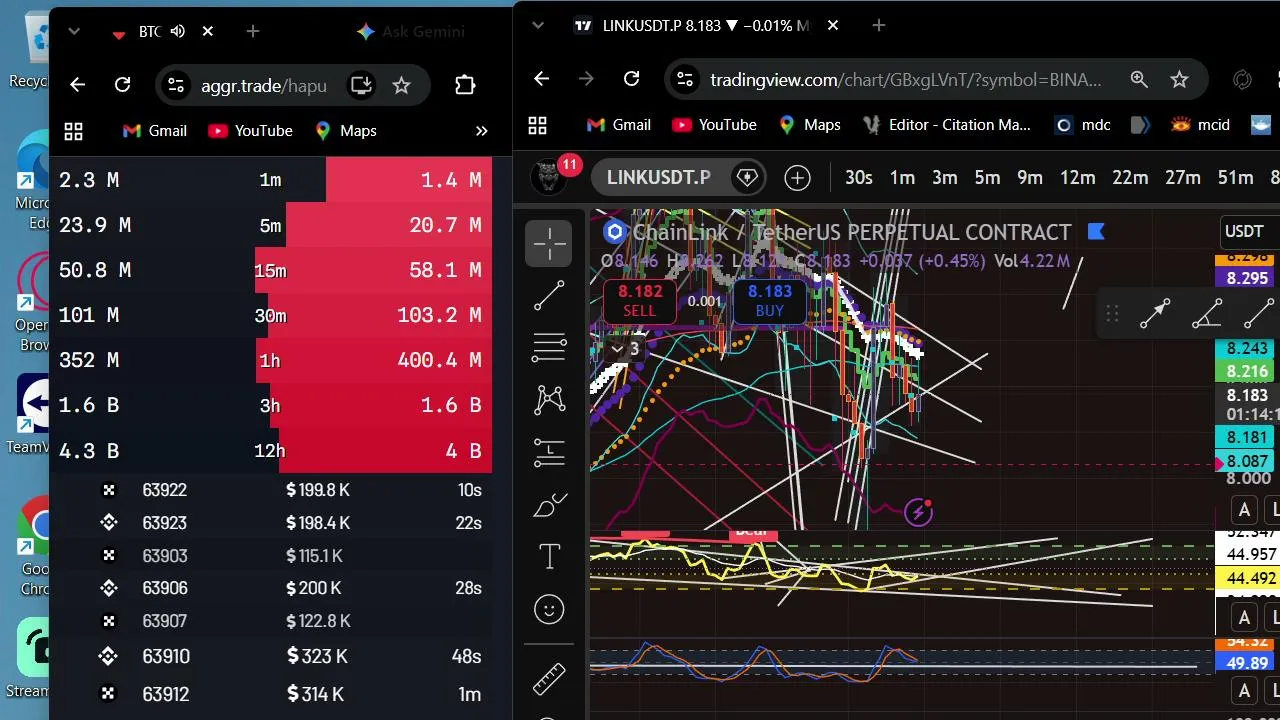Pick the arrow line tool in floating toolbar
Image resolution: width=1280 pixels, height=720 pixels.
[x=1155, y=314]
